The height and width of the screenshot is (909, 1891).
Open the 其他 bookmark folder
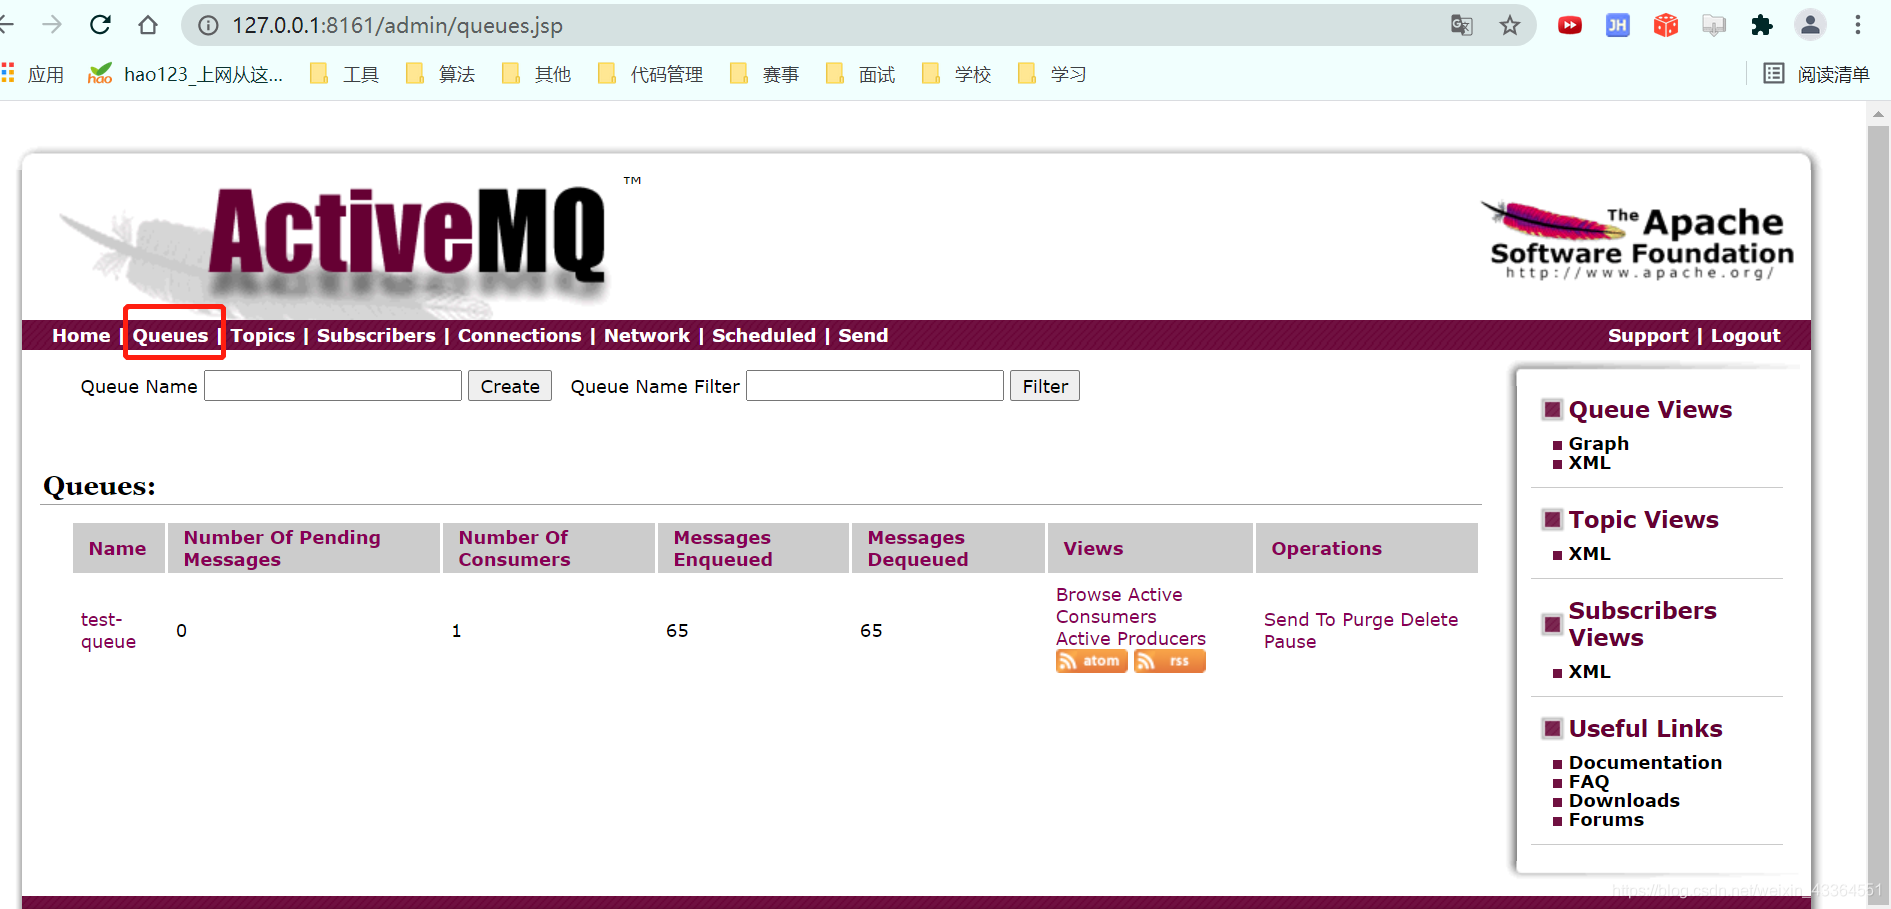tap(537, 74)
